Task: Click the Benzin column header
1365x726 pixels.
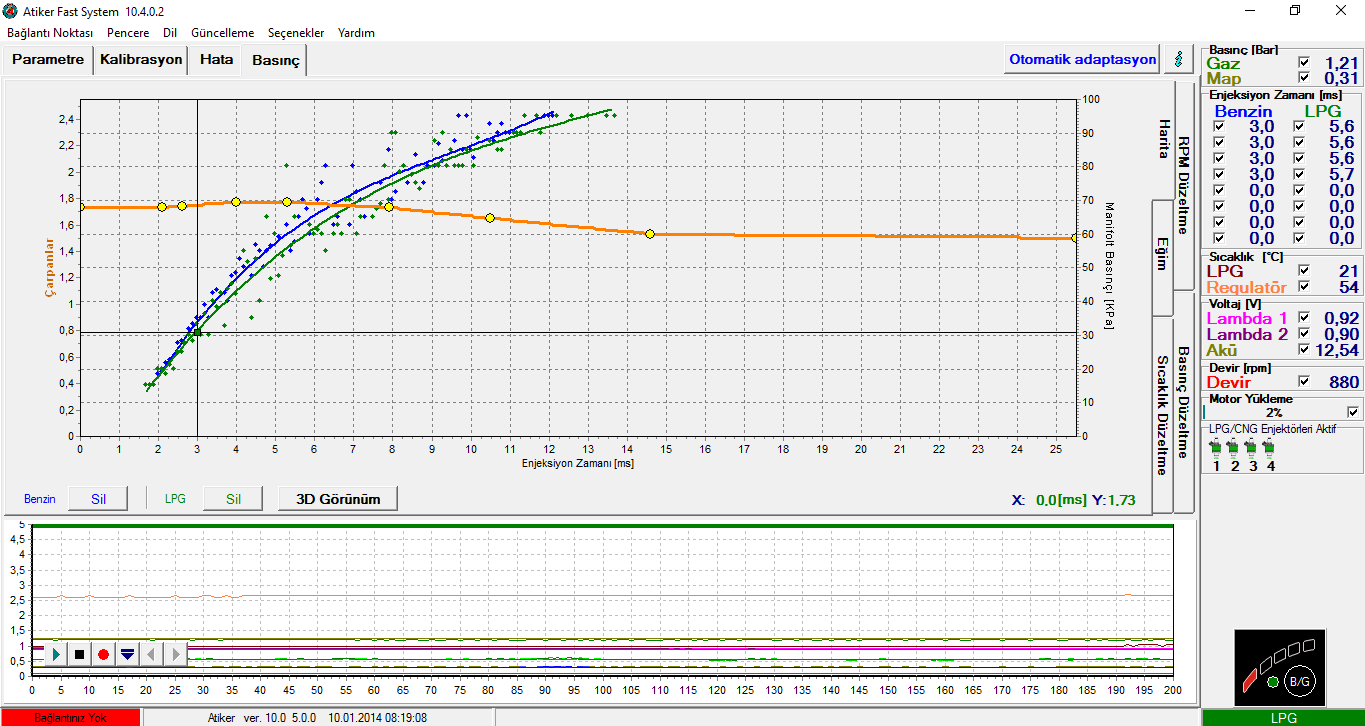Action: tap(1243, 111)
